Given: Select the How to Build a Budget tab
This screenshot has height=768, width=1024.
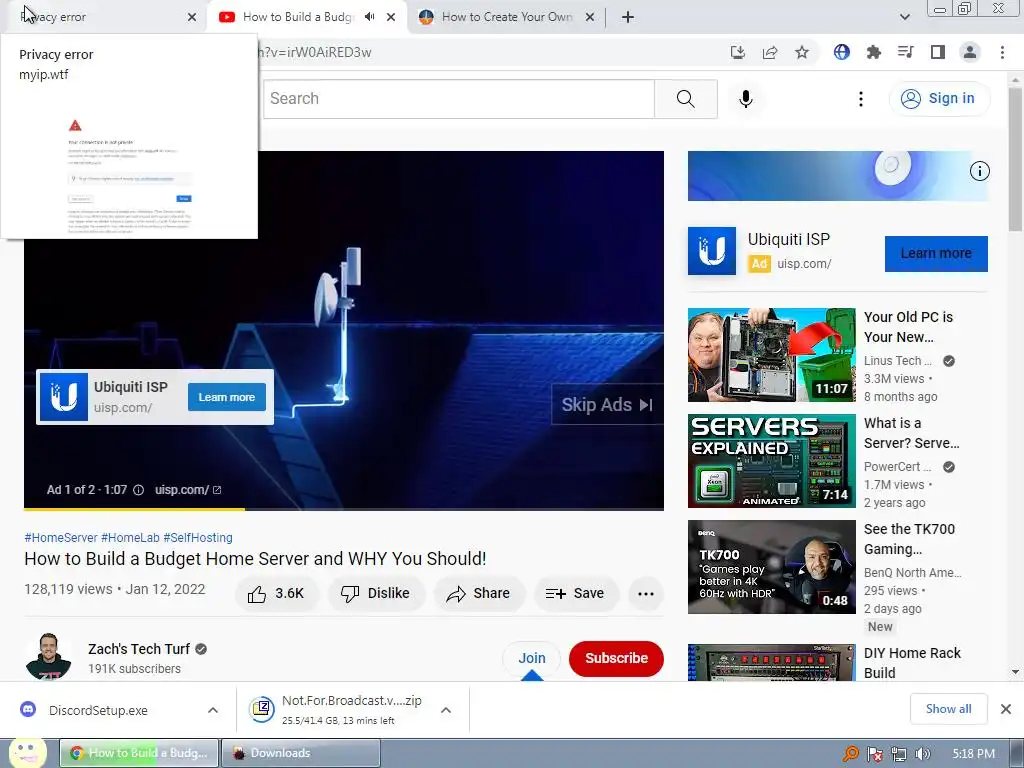Looking at the screenshot, I should (297, 17).
